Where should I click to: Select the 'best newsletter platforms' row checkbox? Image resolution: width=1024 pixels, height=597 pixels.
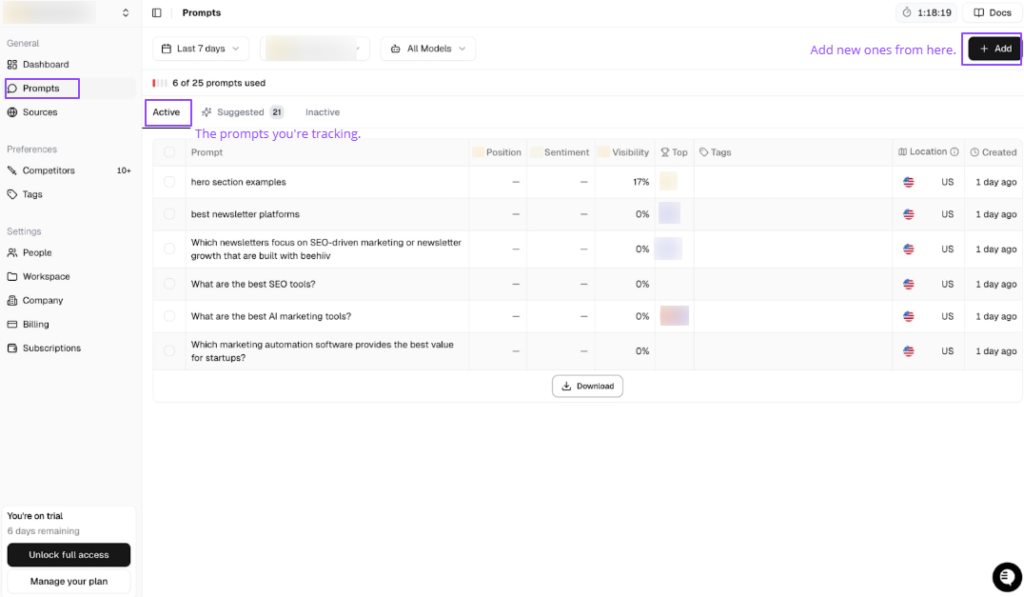(169, 214)
